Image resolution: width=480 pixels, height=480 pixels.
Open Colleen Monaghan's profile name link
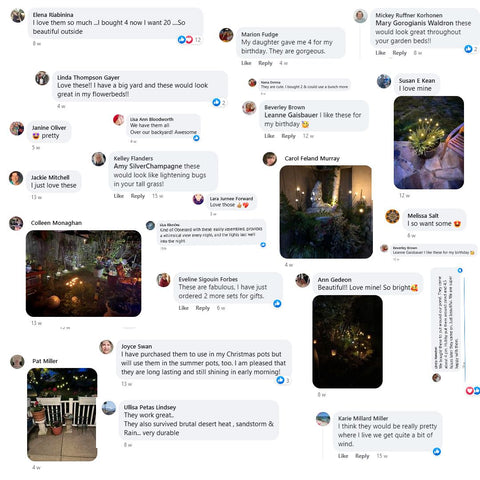click(x=56, y=223)
